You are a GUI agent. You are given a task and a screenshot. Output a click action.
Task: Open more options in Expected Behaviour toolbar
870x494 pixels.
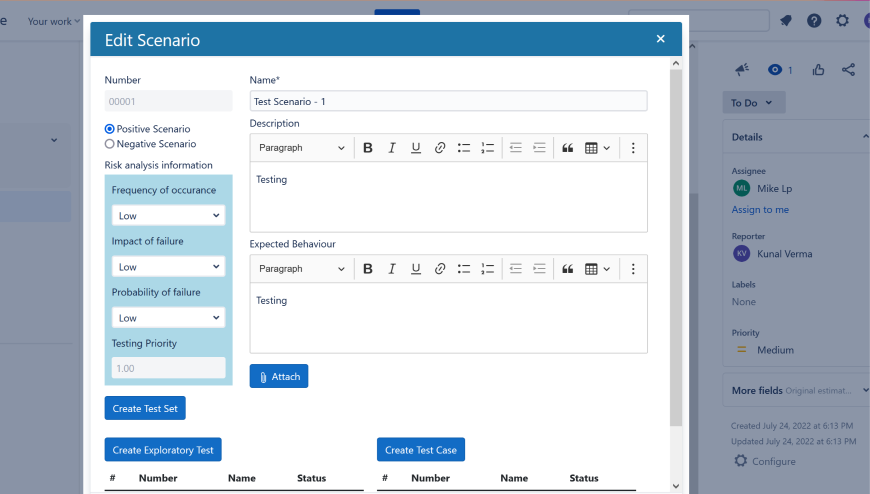[633, 269]
